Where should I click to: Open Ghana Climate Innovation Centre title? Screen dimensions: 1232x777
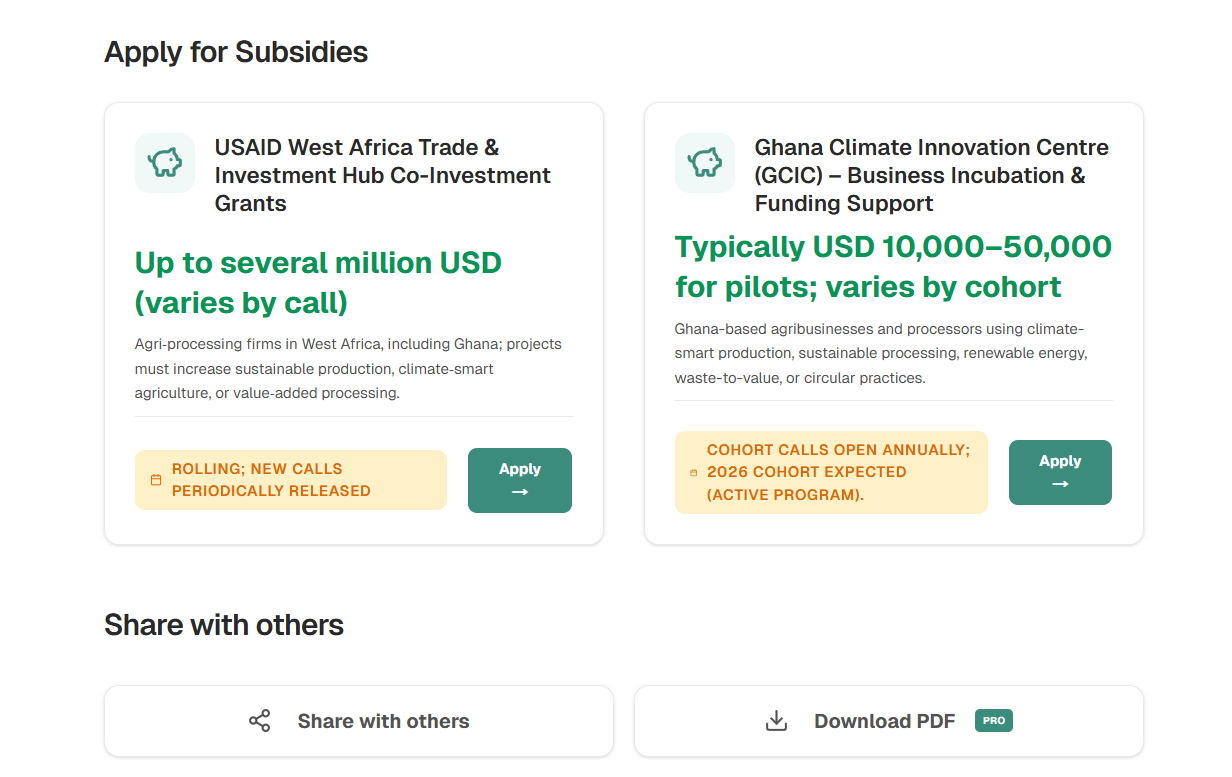pyautogui.click(x=931, y=175)
